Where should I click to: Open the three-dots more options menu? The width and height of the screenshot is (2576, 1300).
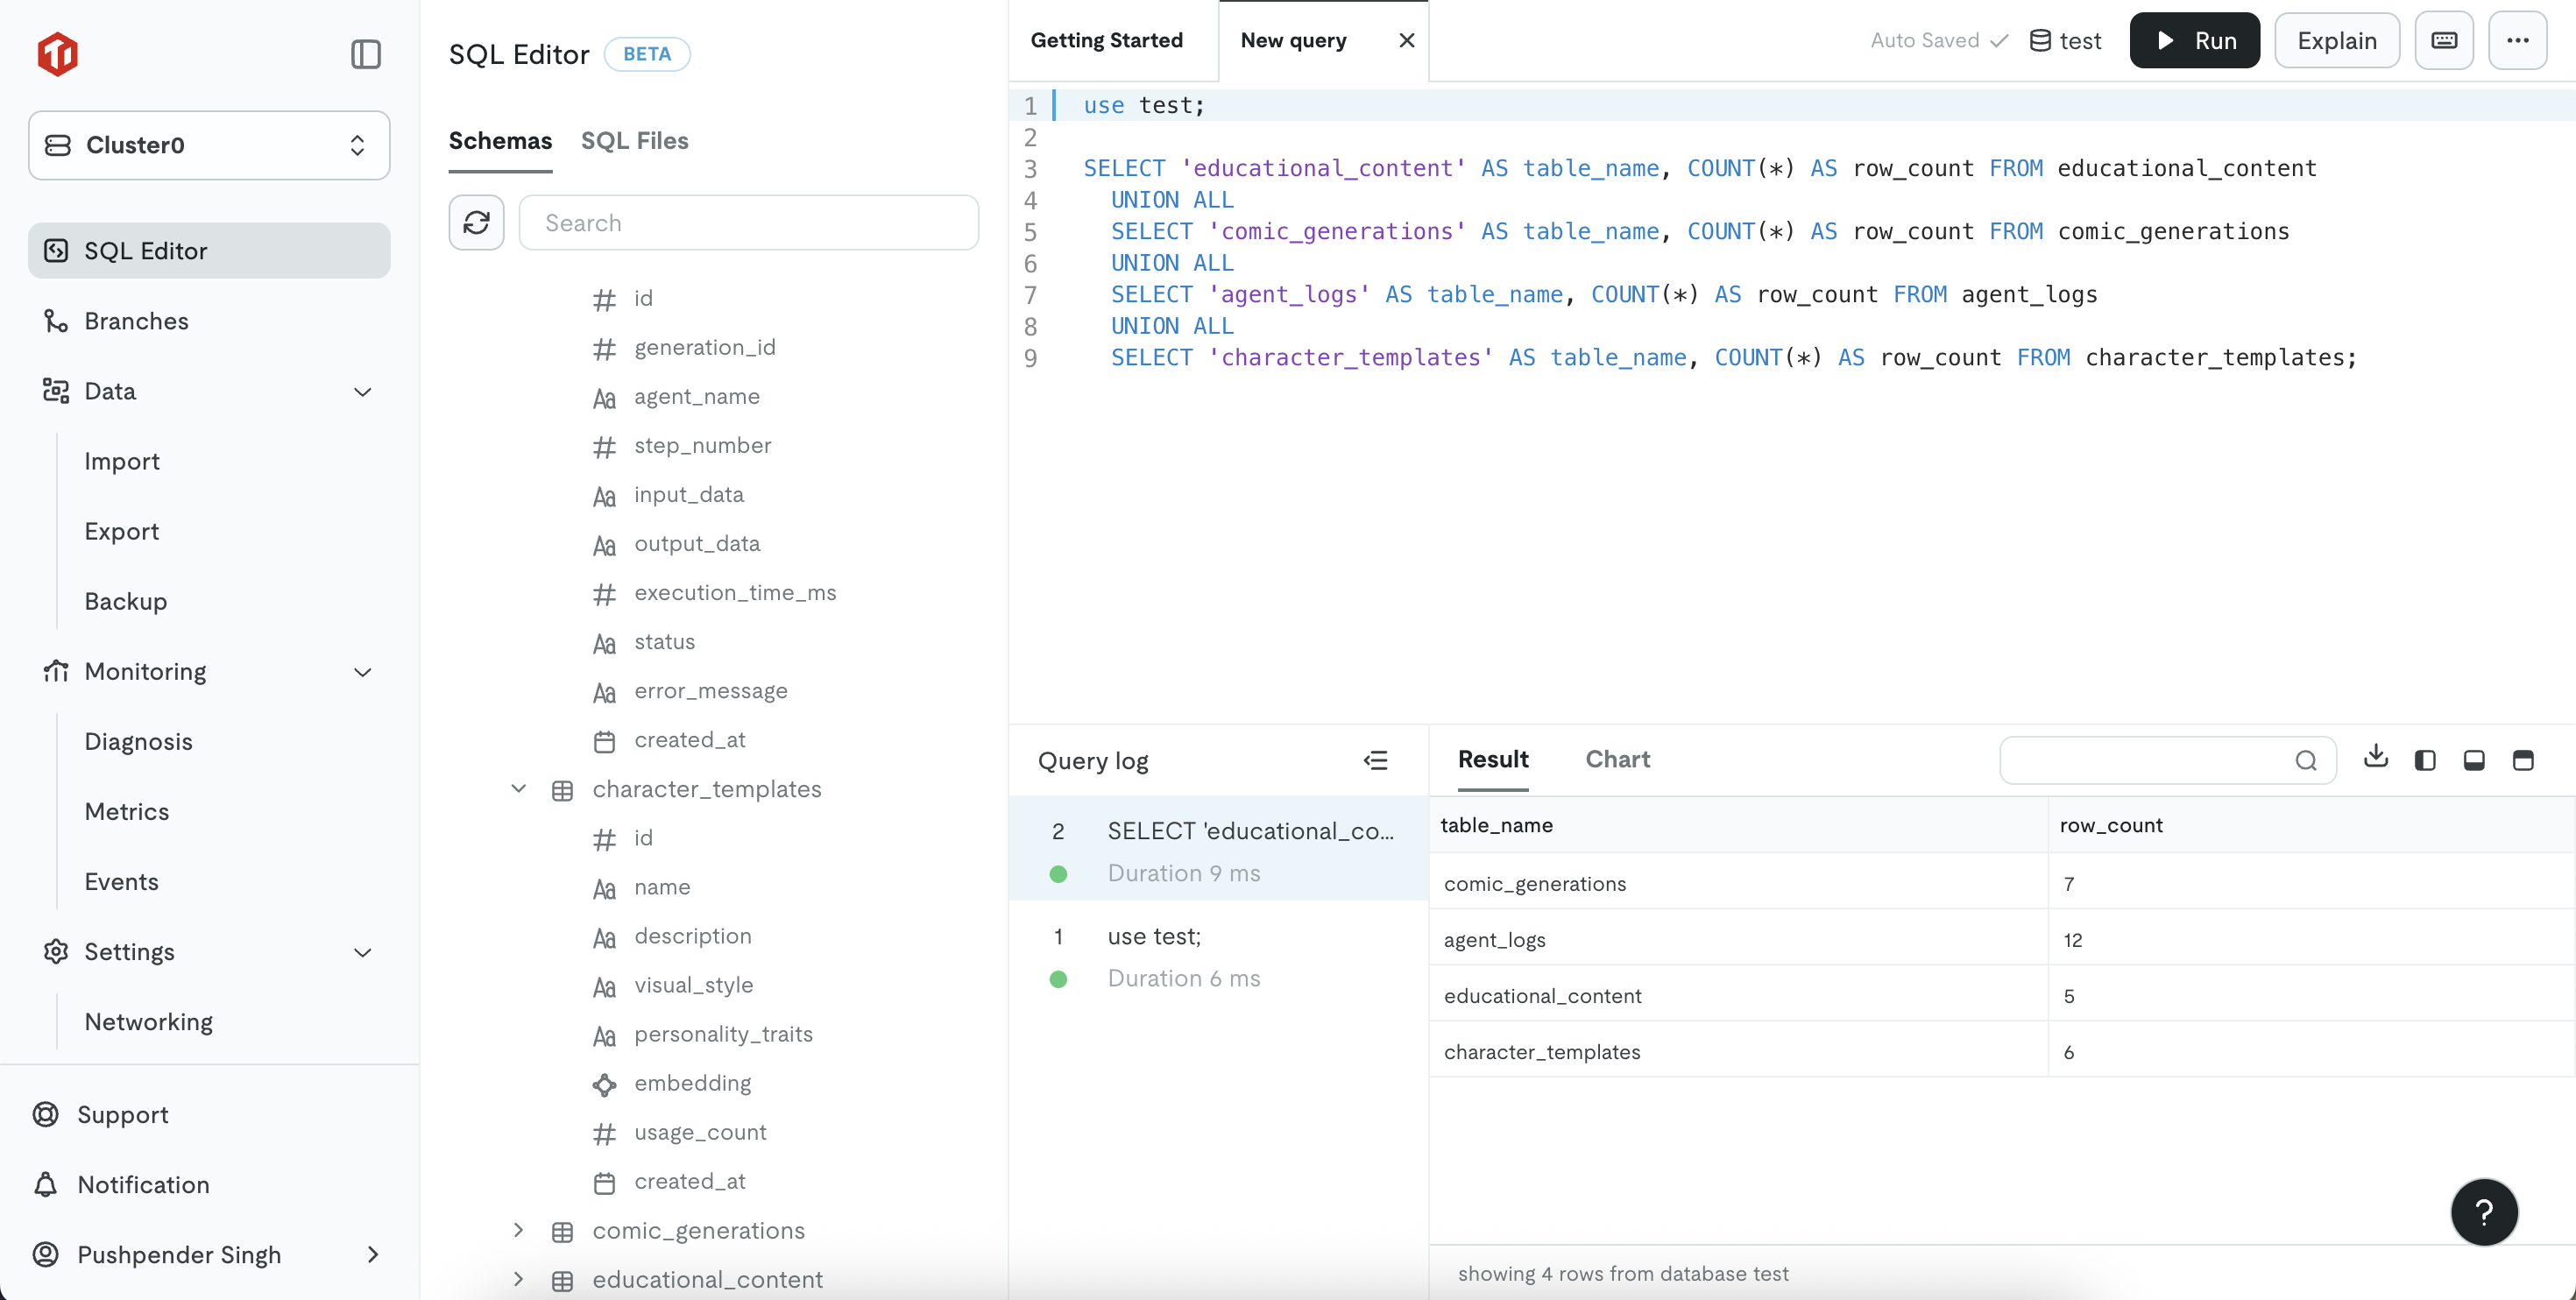pos(2517,41)
